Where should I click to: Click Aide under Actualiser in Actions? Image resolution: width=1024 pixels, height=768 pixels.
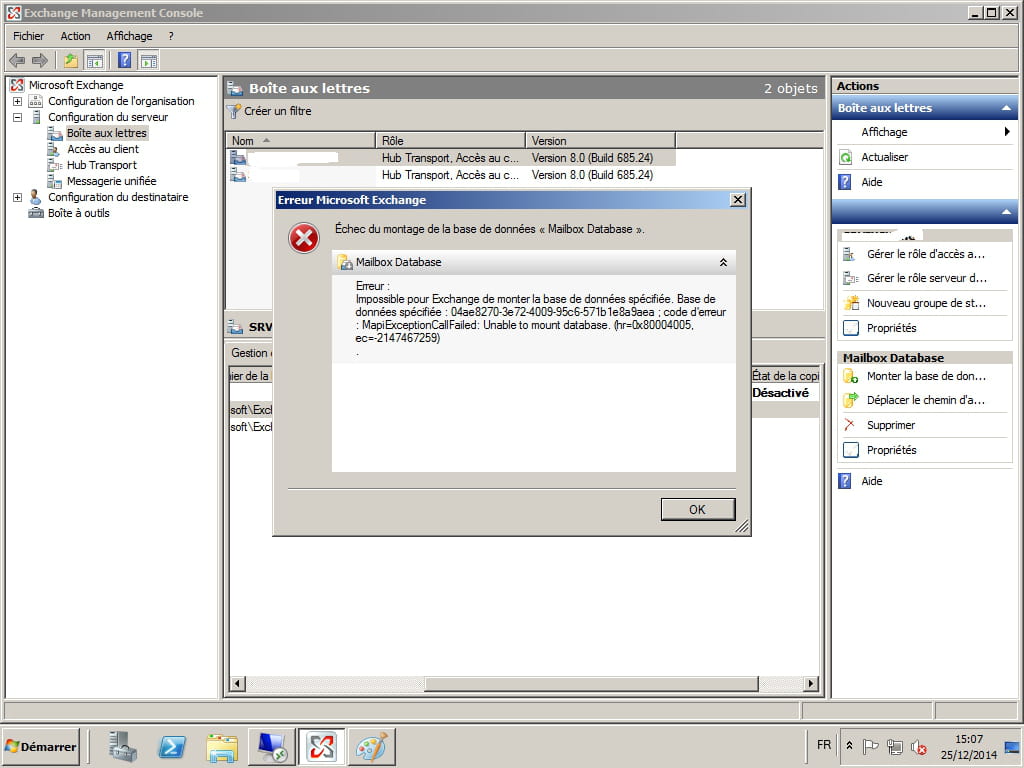(x=871, y=182)
